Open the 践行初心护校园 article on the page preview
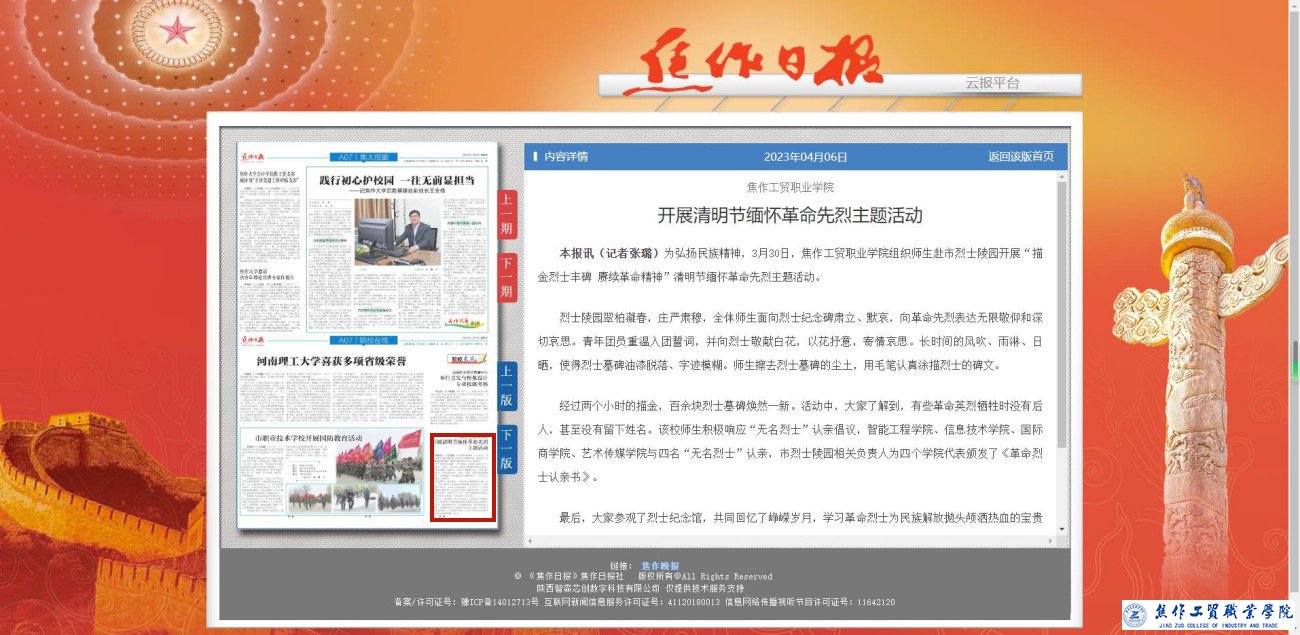1300x635 pixels. pos(396,181)
